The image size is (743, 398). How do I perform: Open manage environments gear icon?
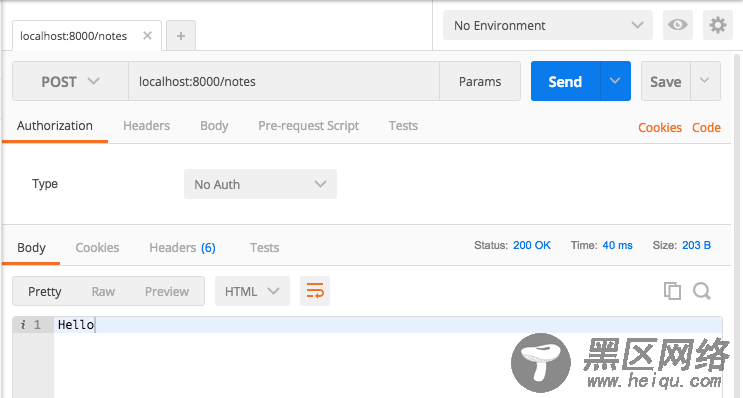pos(717,25)
